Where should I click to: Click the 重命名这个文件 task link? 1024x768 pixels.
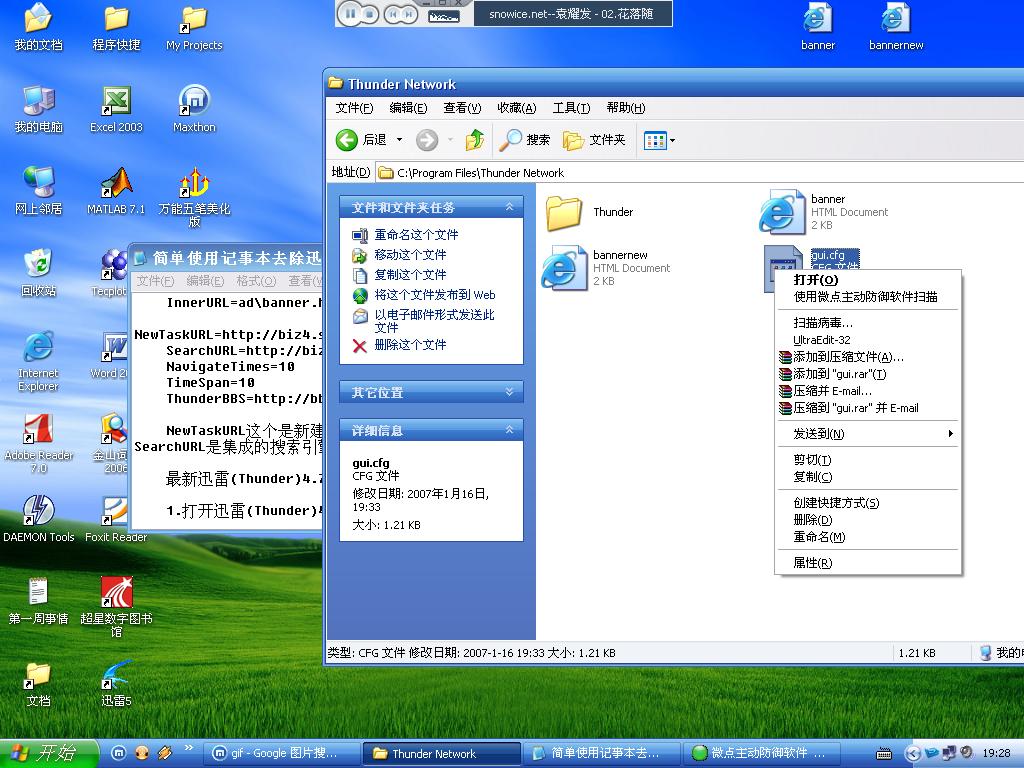point(416,235)
